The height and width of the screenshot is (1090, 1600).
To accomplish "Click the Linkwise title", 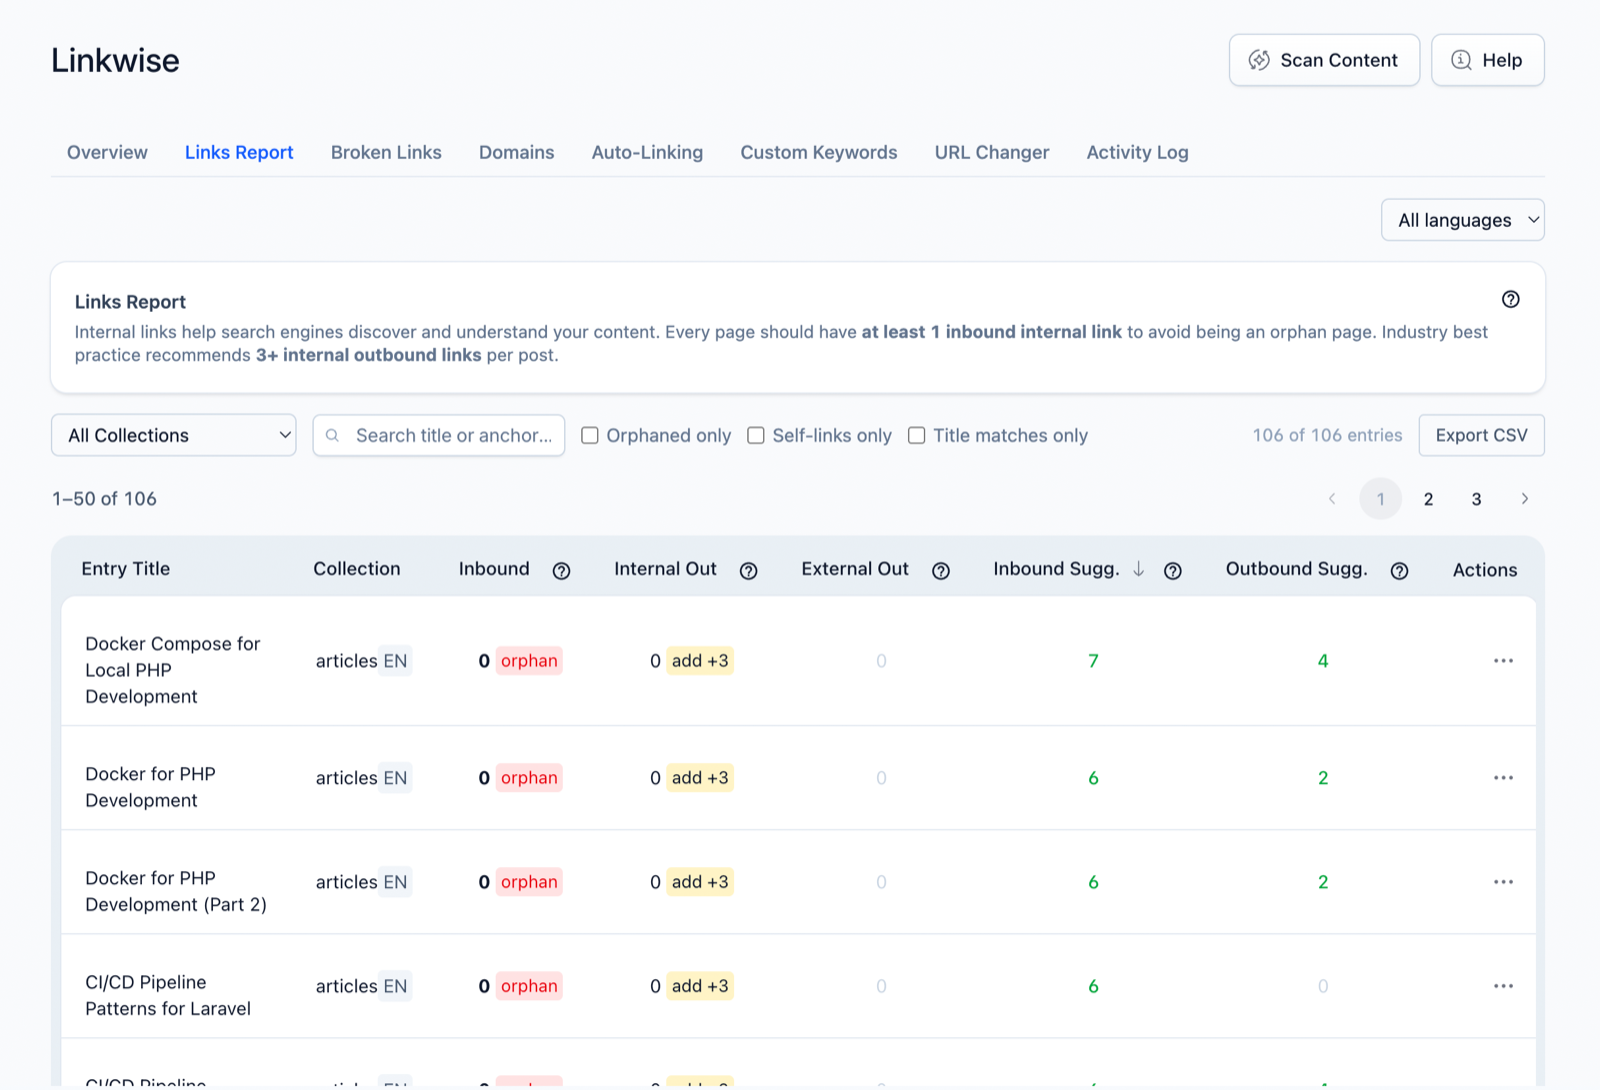I will 115,60.
